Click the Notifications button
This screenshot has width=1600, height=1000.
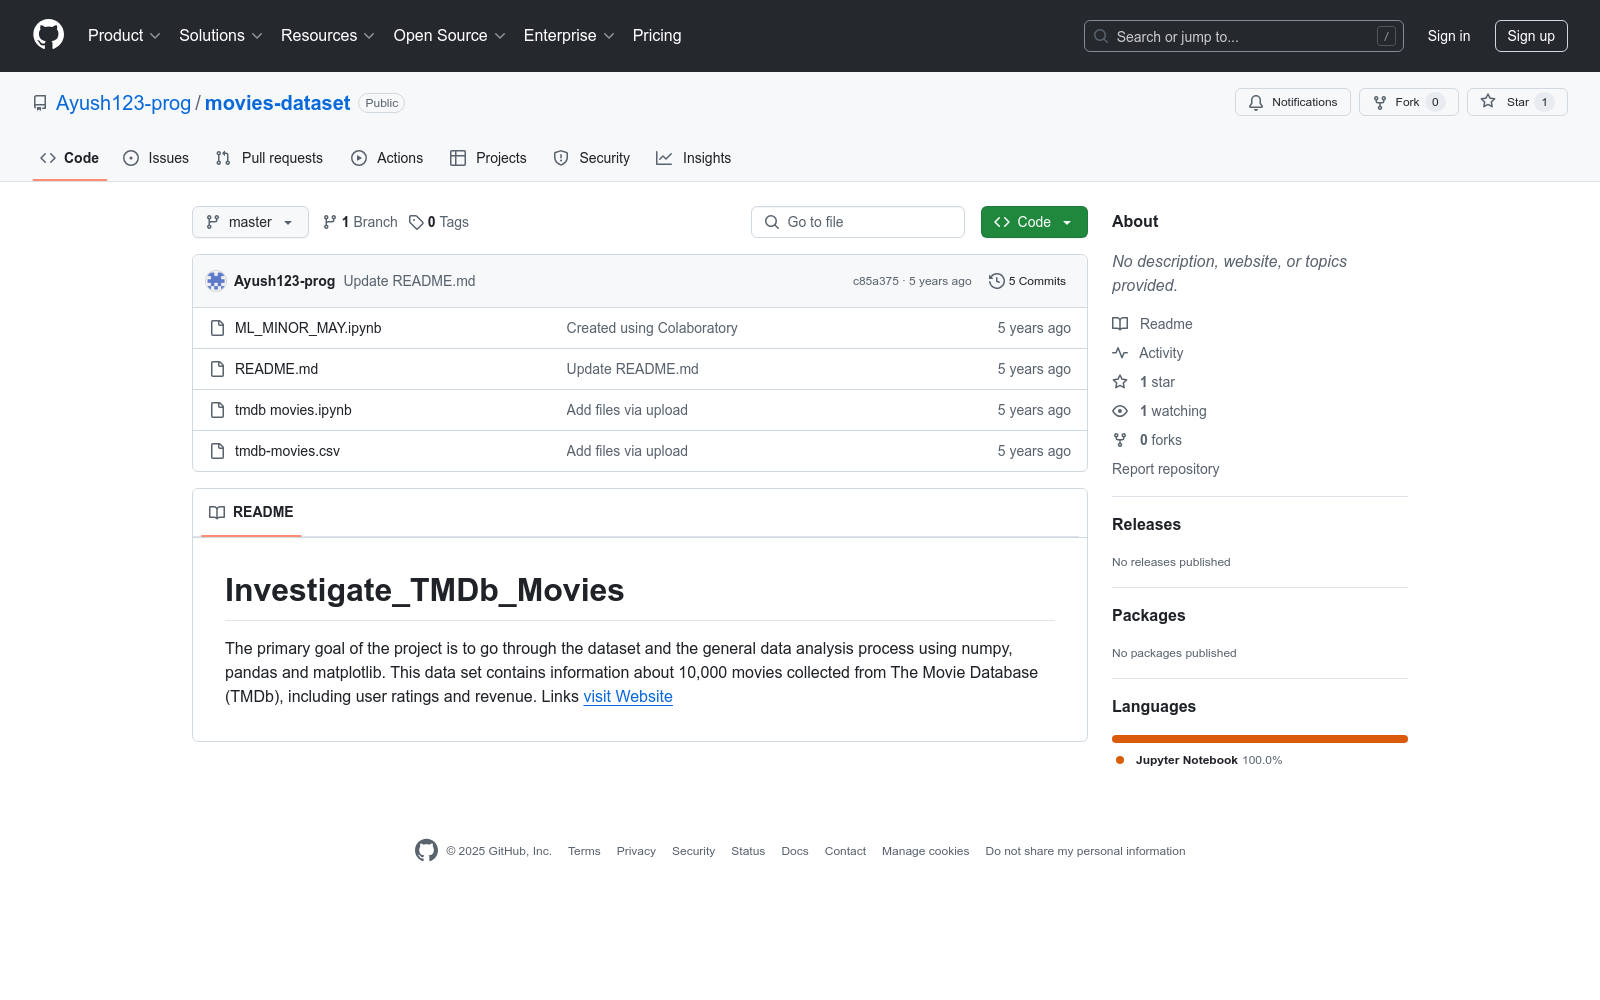1293,102
